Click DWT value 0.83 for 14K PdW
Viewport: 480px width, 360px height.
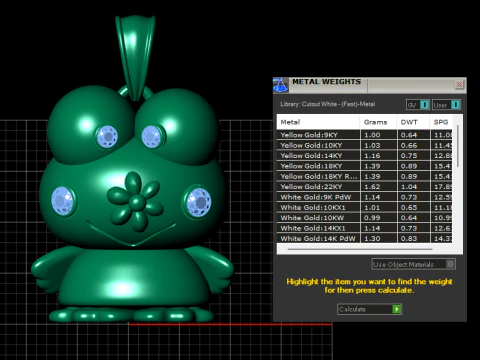click(x=409, y=238)
